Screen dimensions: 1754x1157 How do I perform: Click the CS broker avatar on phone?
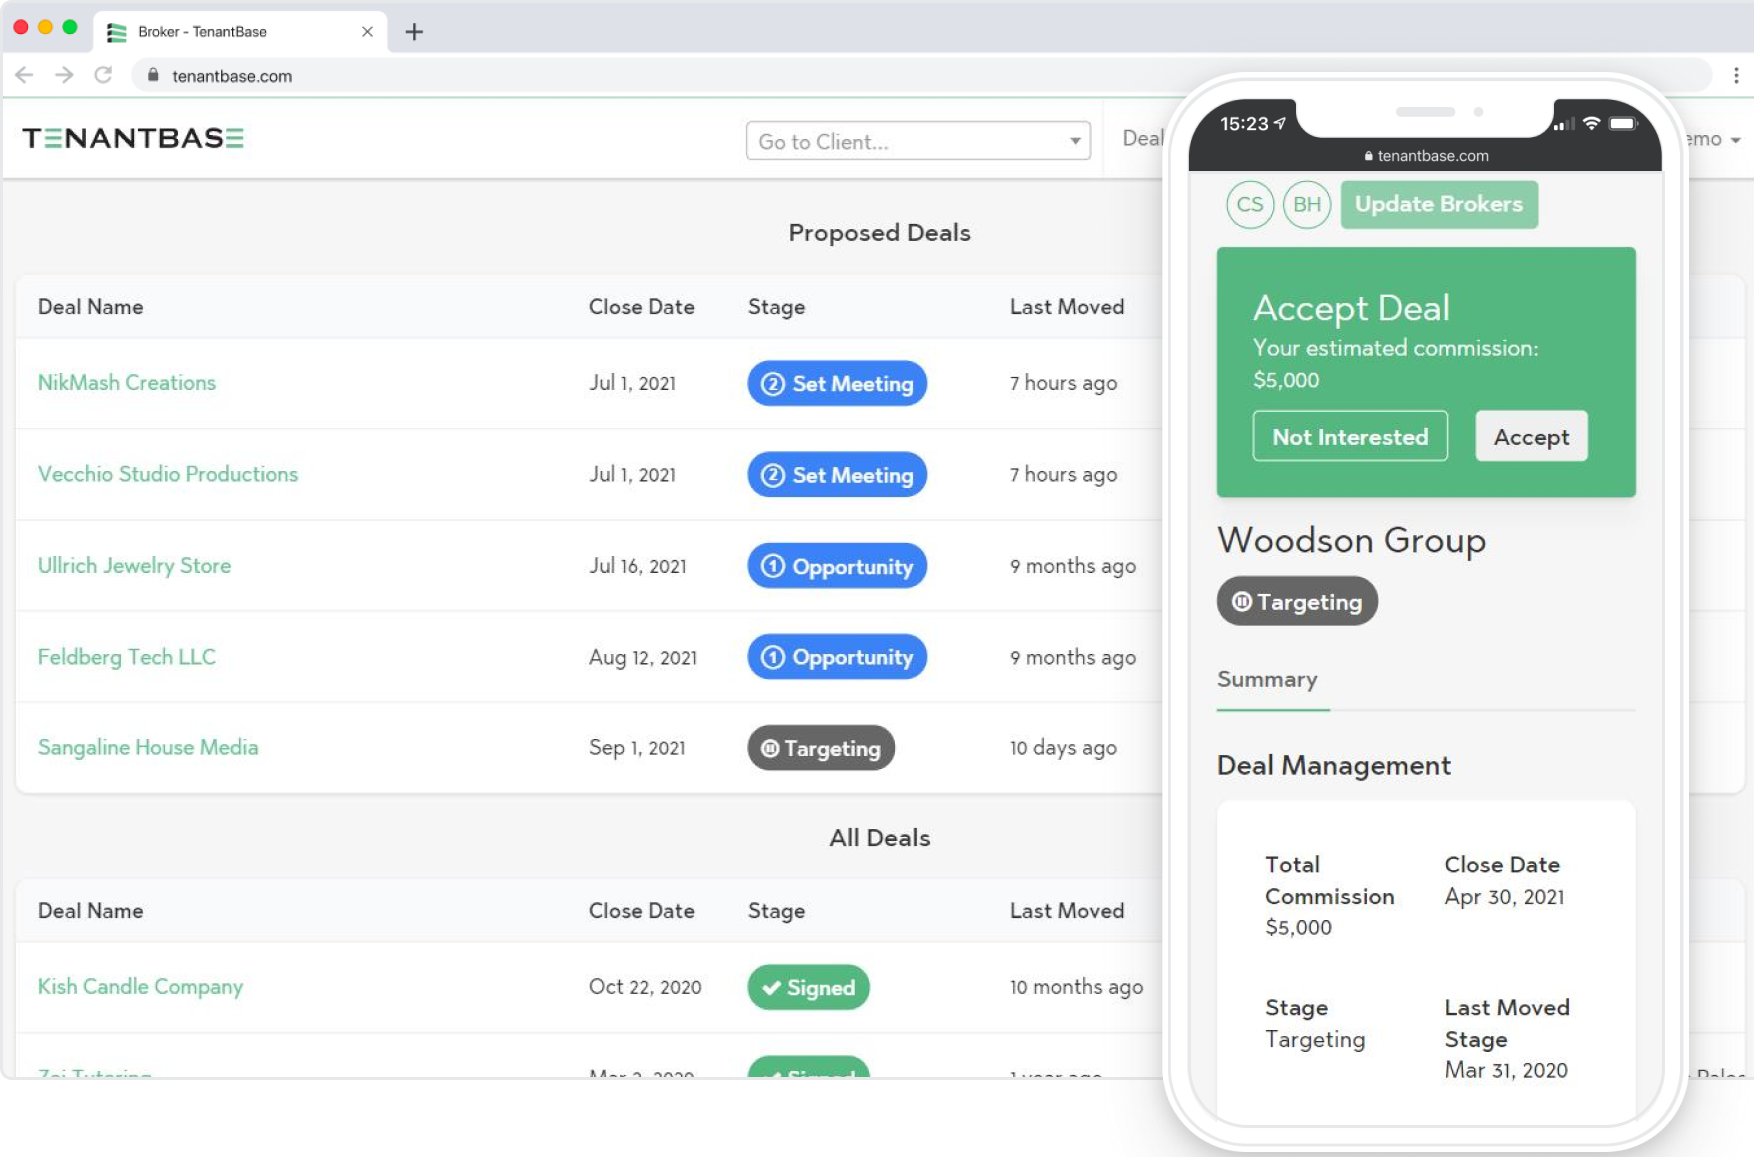1249,205
